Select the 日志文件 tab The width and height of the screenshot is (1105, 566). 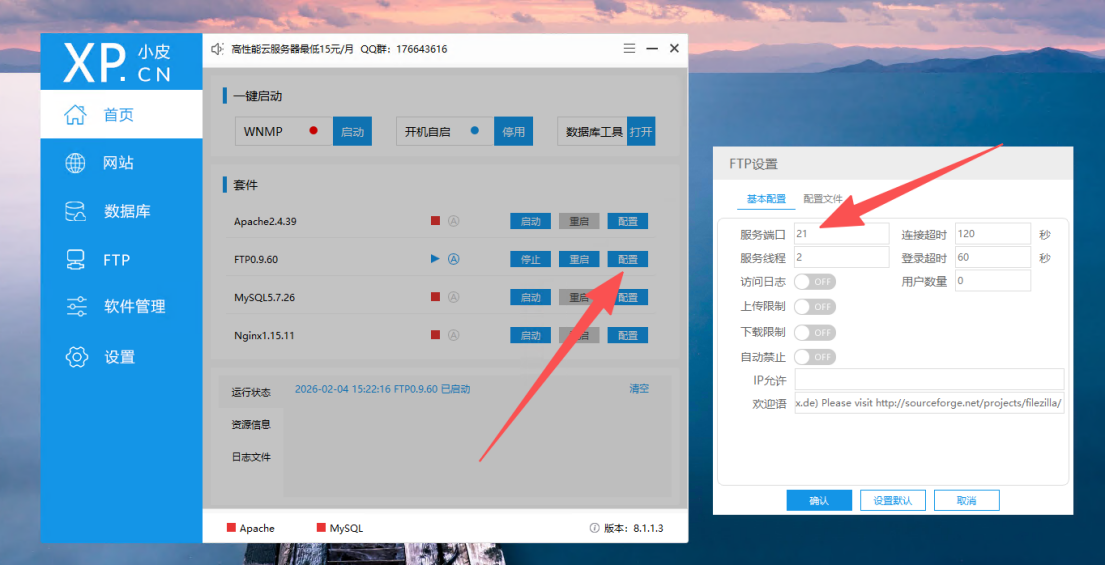click(251, 457)
